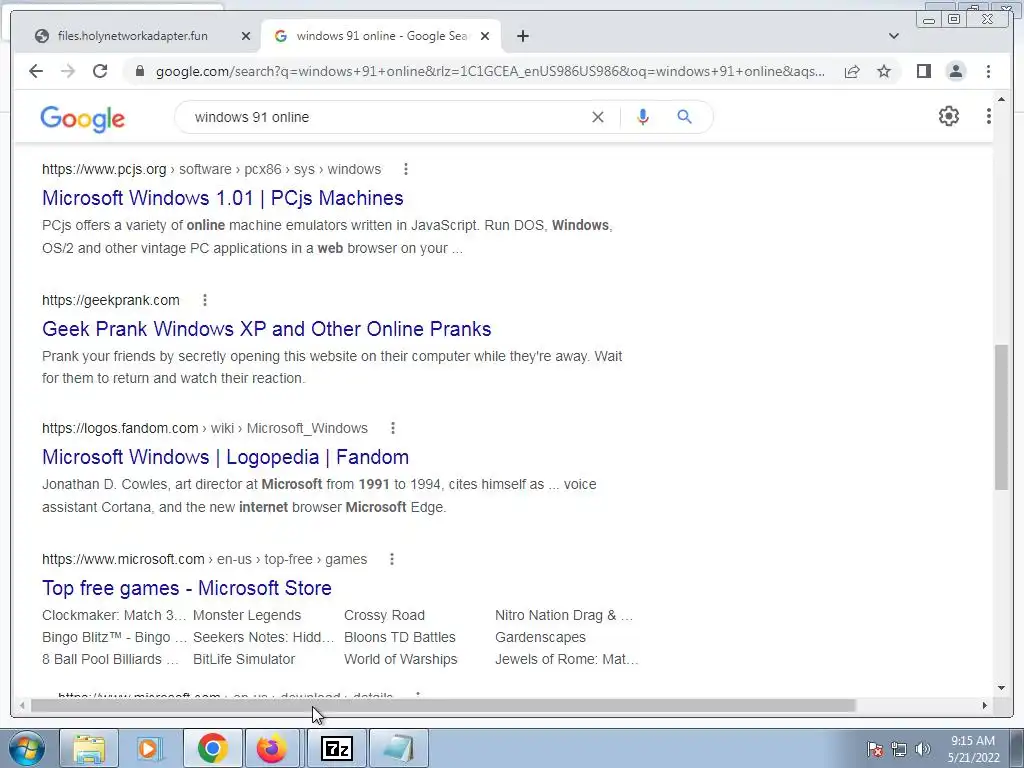The width and height of the screenshot is (1024, 768).
Task: Open Chrome's three-dot menu
Action: 988,71
